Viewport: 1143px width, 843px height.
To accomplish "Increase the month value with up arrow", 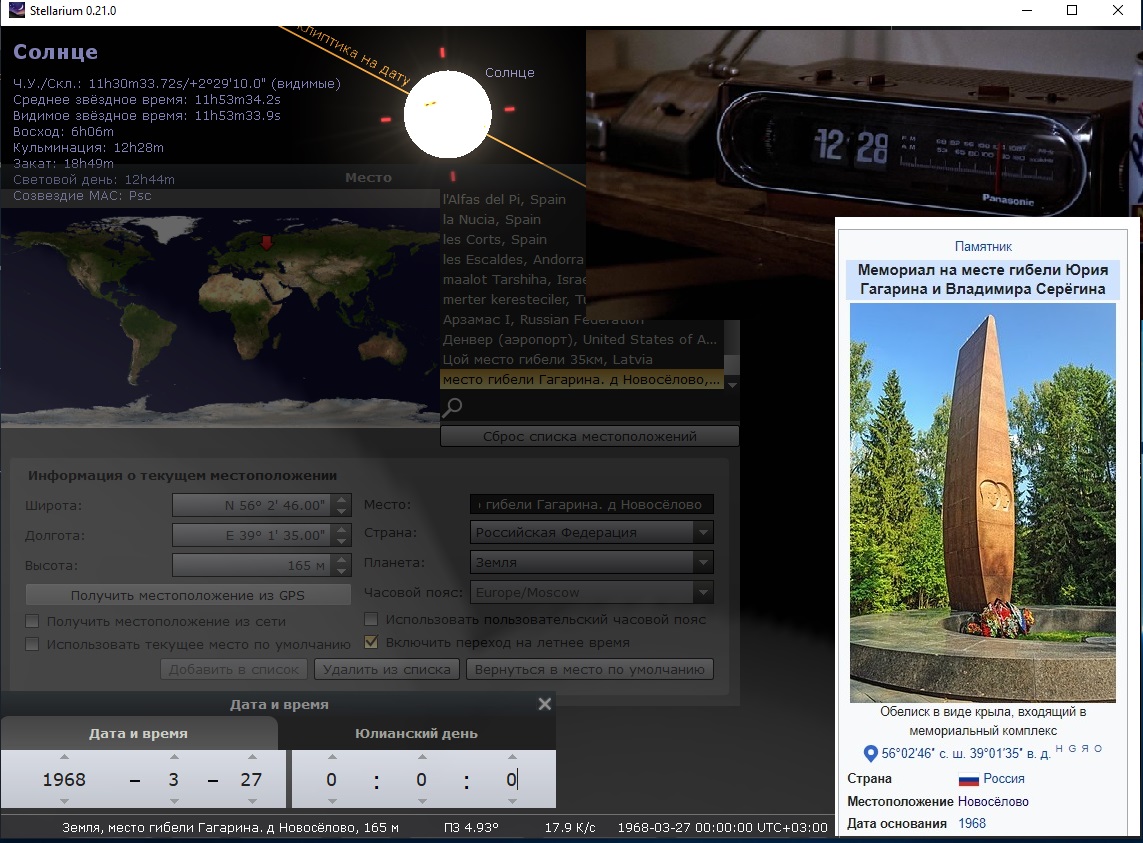I will pyautogui.click(x=174, y=757).
